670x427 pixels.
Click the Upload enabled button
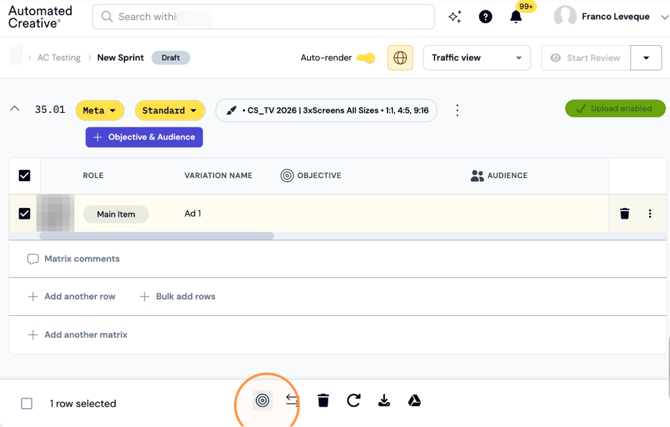615,109
